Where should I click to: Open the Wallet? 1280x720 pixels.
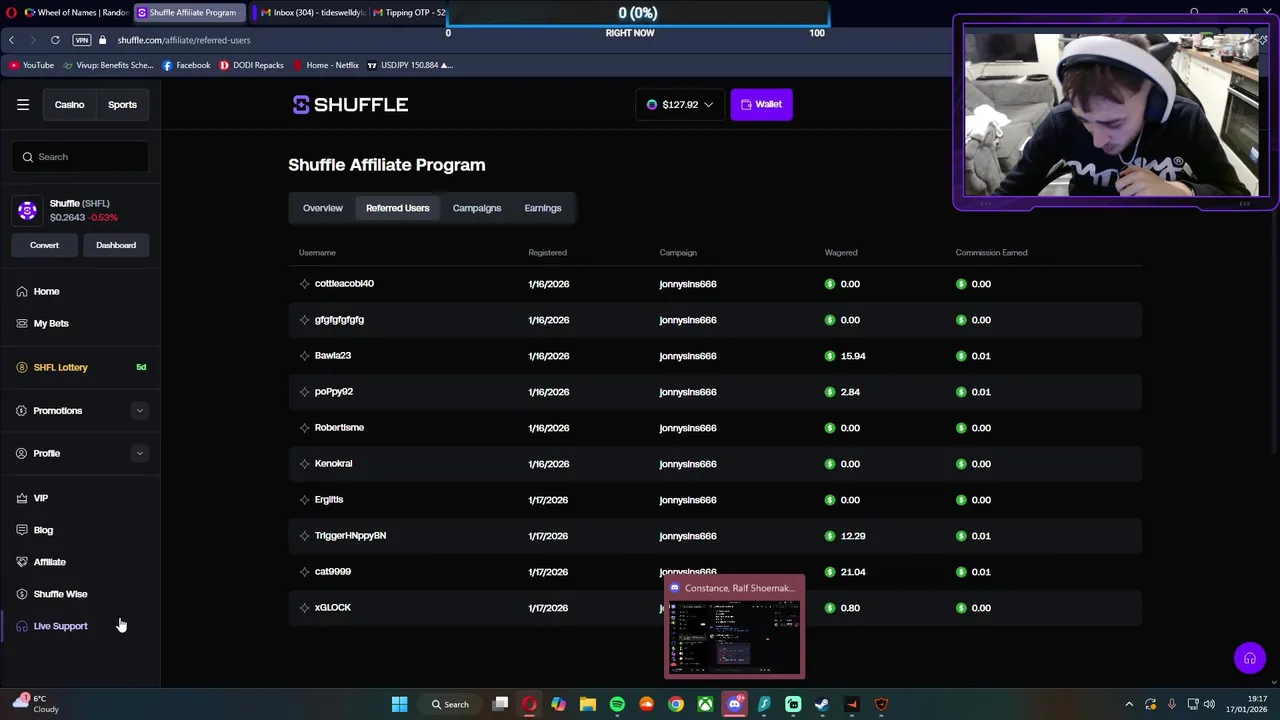(761, 104)
